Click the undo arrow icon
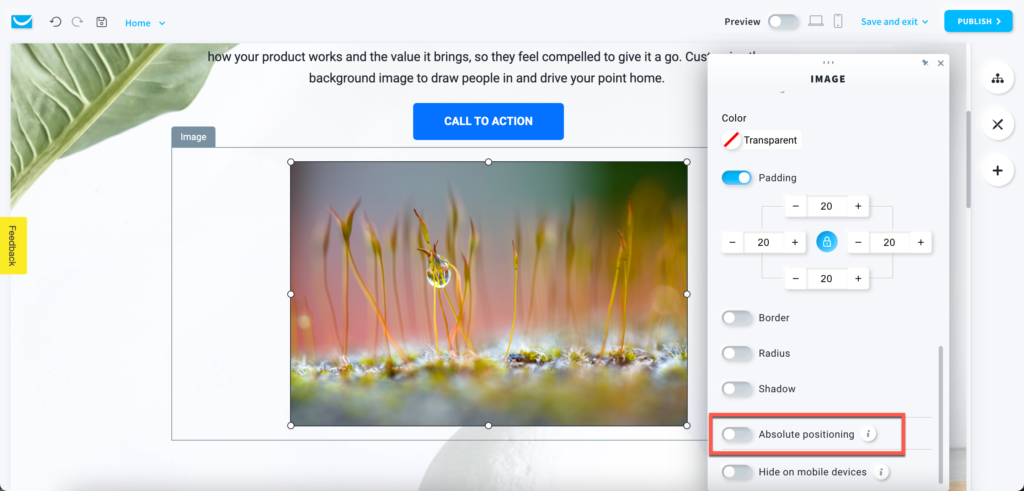The width and height of the screenshot is (1024, 491). point(56,22)
